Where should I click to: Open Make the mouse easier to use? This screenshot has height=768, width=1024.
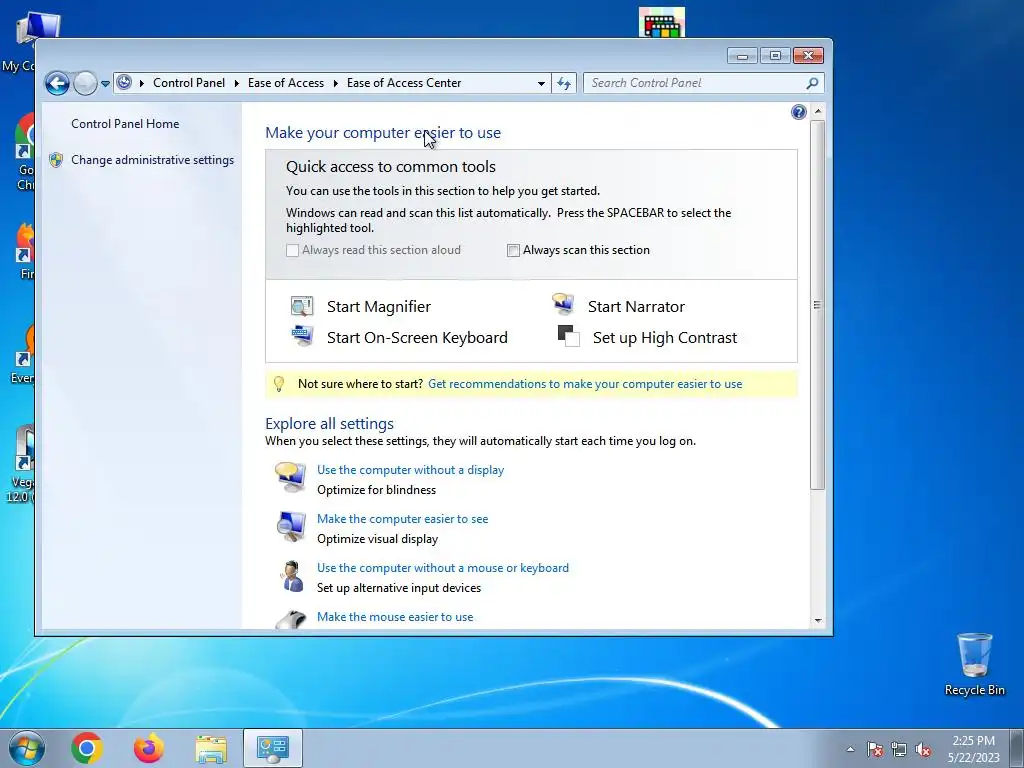395,616
